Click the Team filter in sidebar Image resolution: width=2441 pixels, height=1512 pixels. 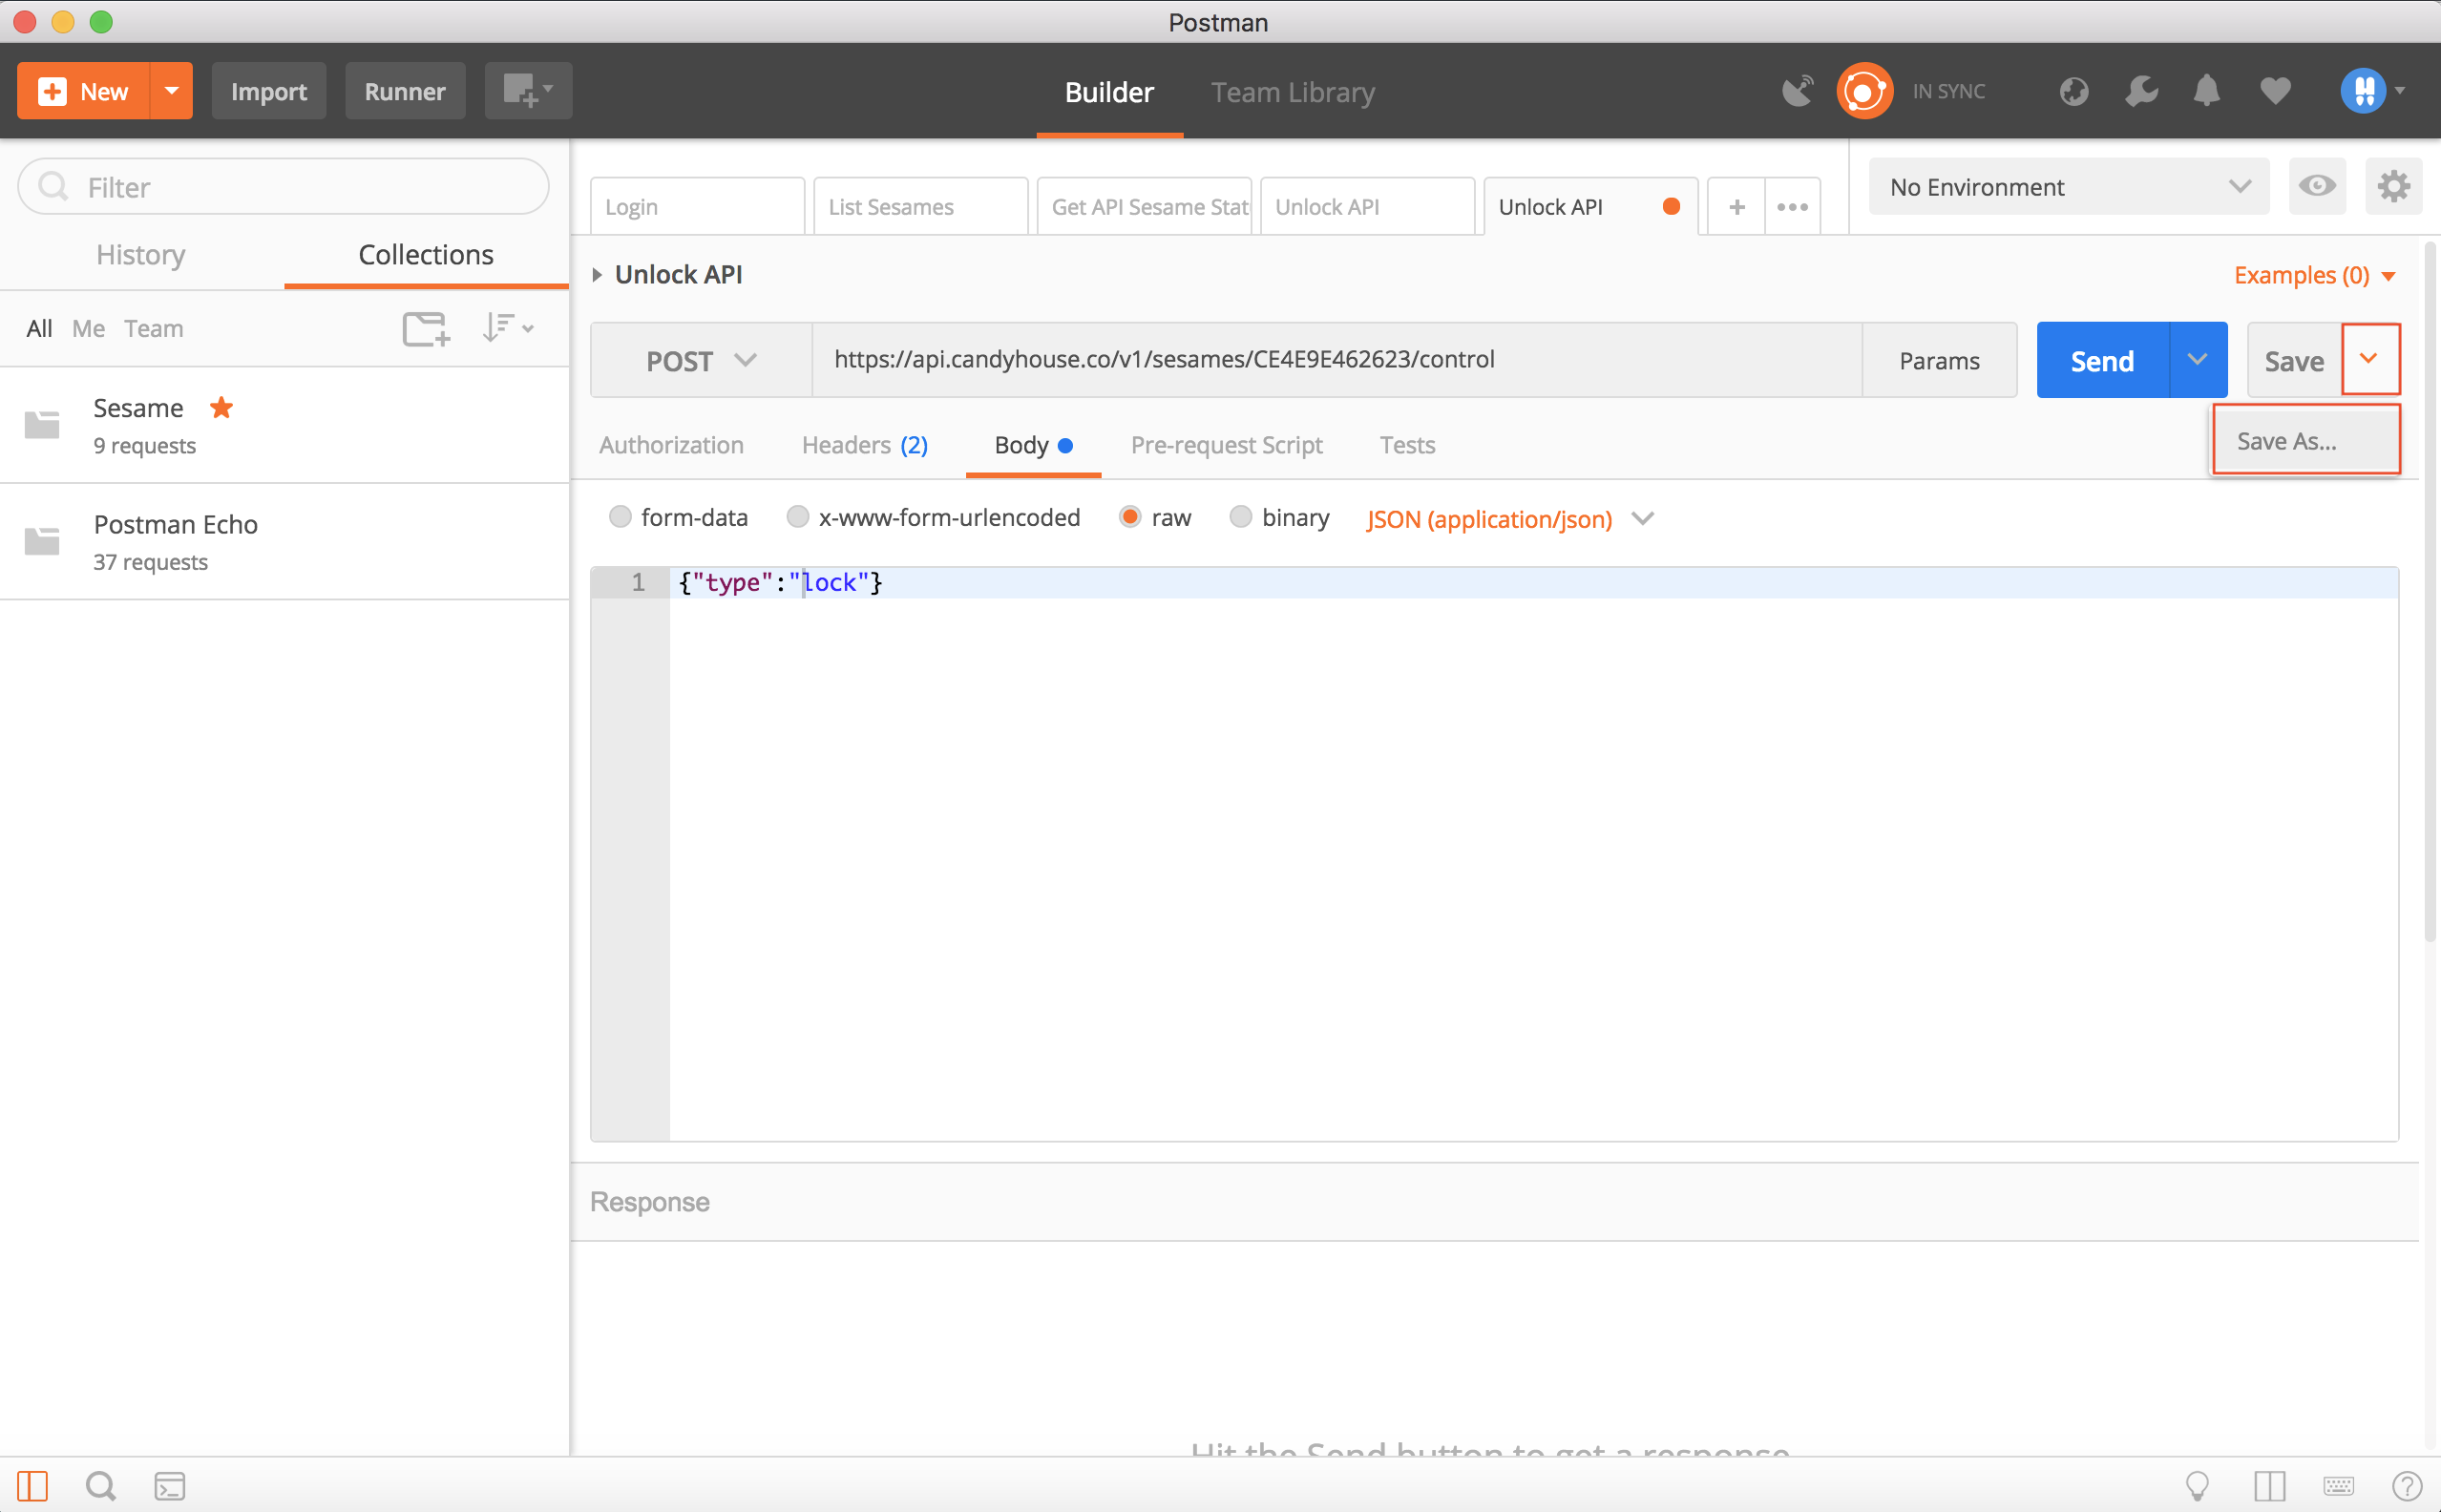coord(153,328)
